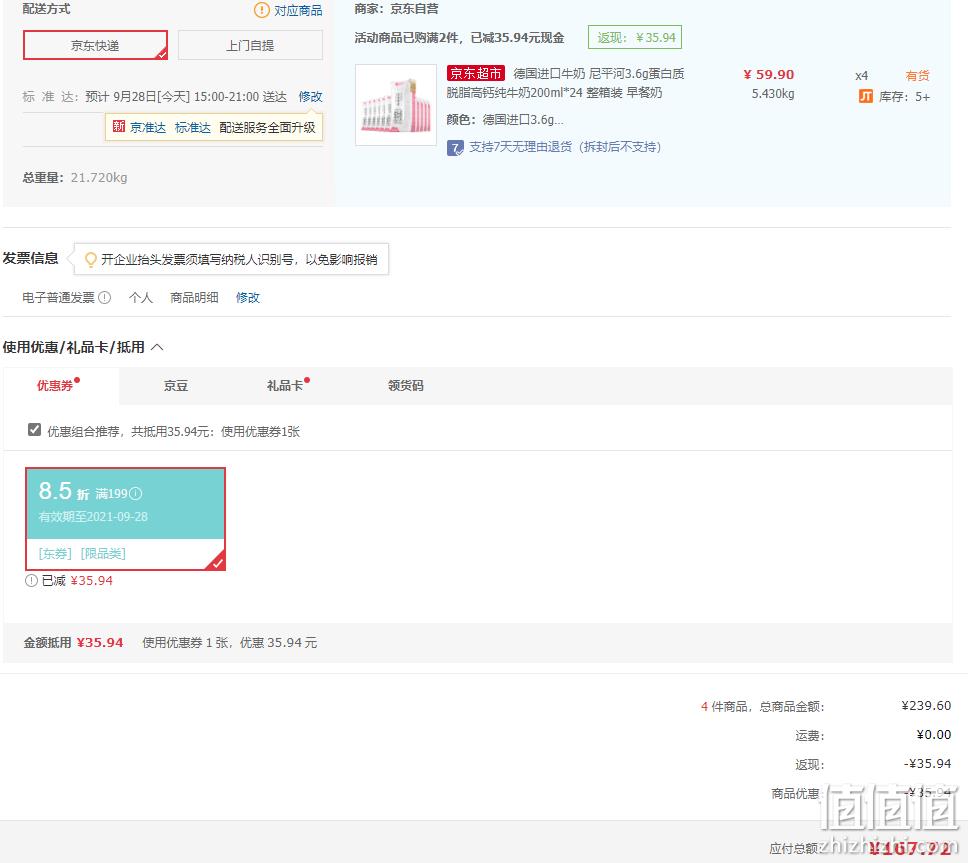Open the 对应商品 link
968x863 pixels.
click(298, 10)
